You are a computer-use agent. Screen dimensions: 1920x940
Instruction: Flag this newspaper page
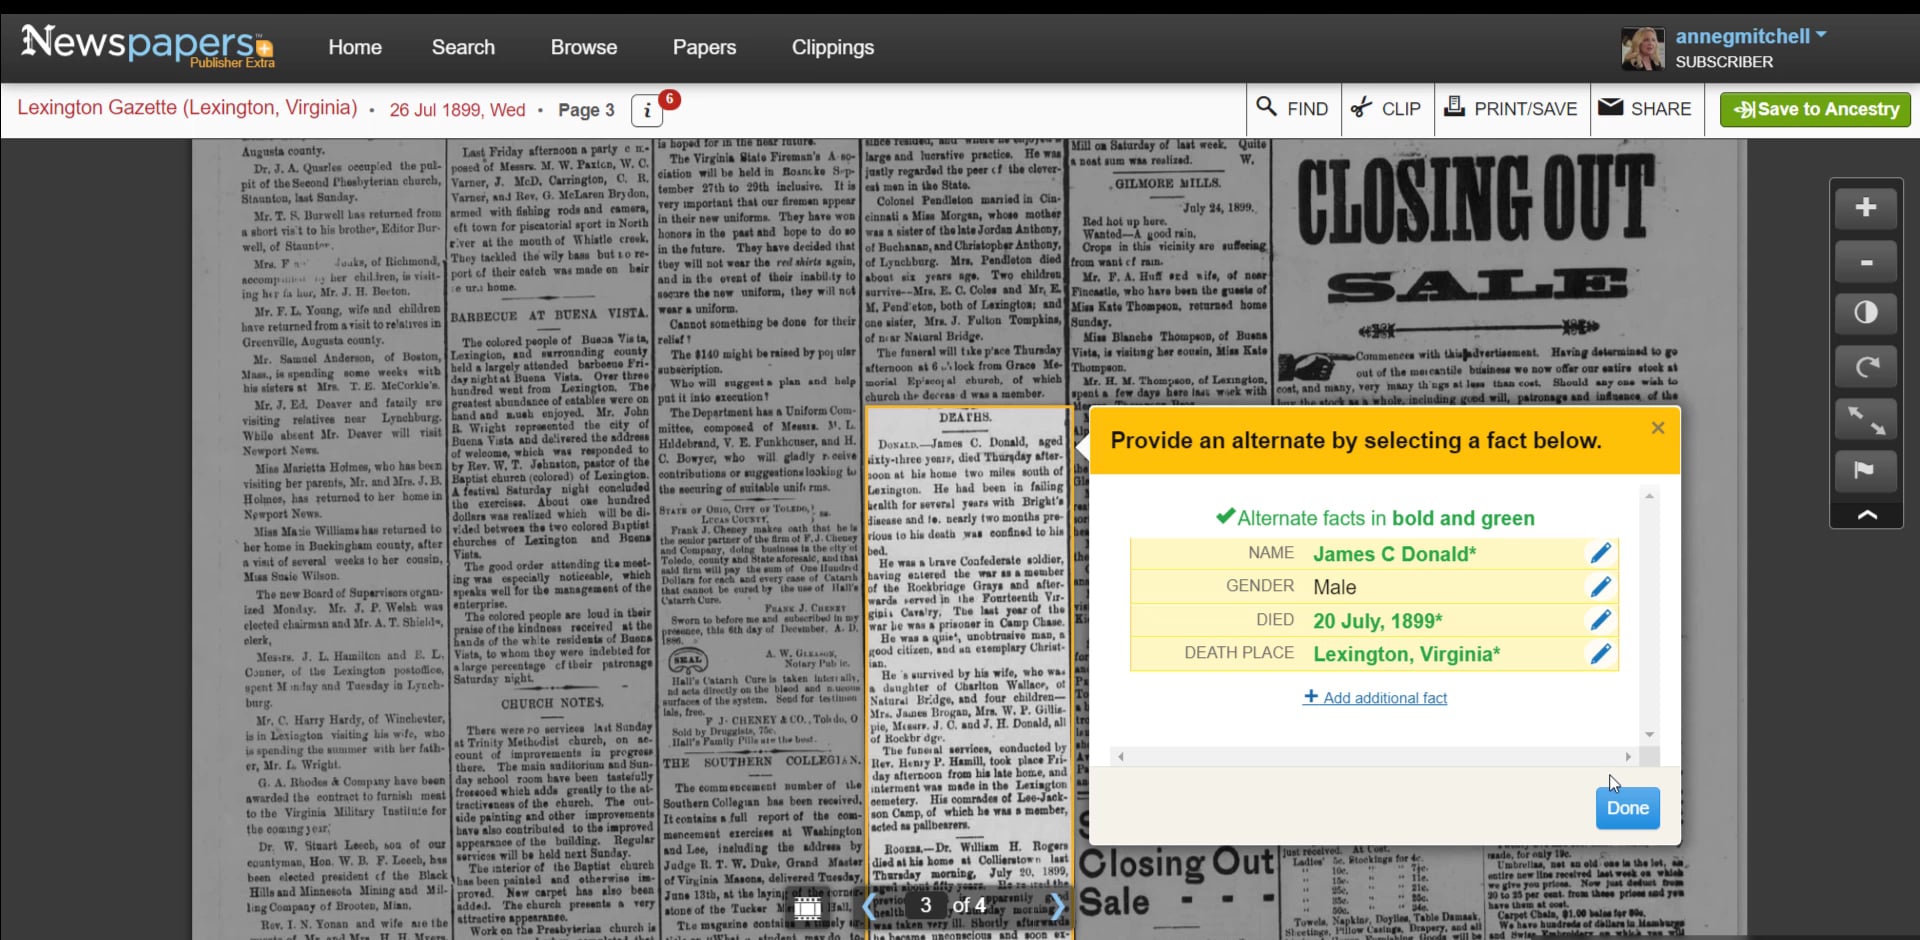[x=1866, y=472]
